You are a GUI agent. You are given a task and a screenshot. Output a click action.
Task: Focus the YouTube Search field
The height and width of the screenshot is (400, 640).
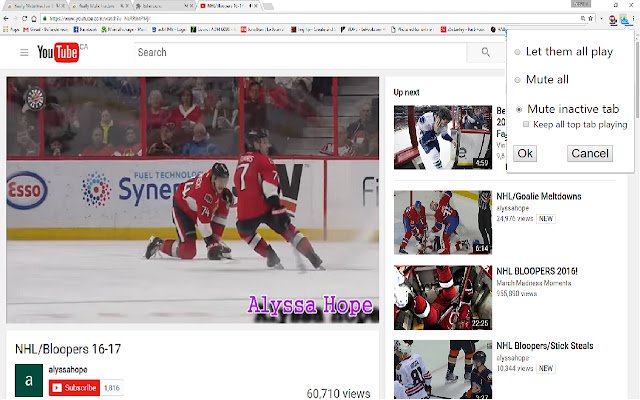coord(300,52)
